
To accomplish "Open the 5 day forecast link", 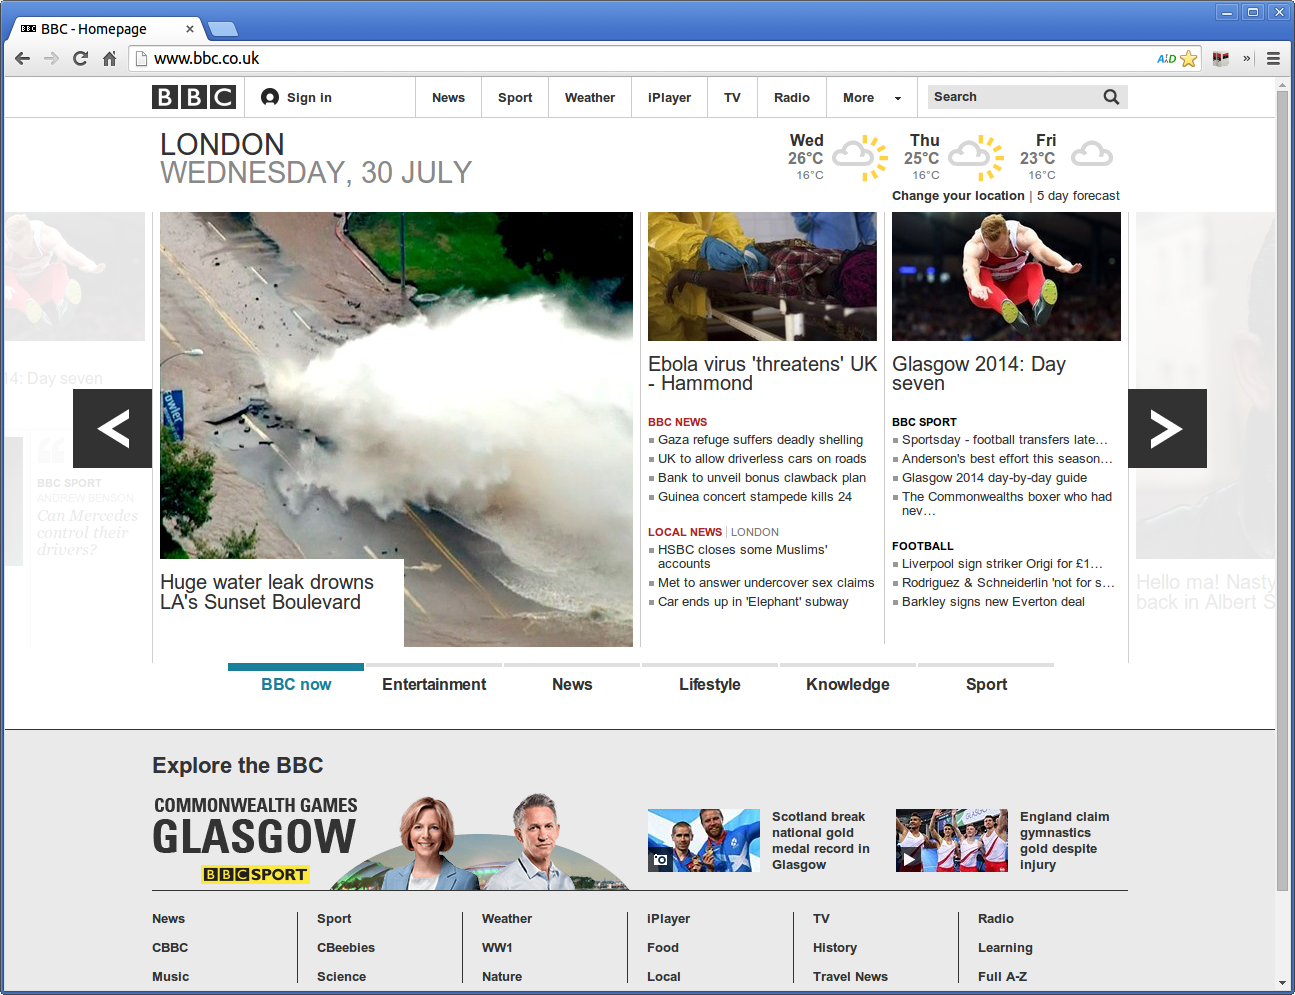I will 1078,196.
